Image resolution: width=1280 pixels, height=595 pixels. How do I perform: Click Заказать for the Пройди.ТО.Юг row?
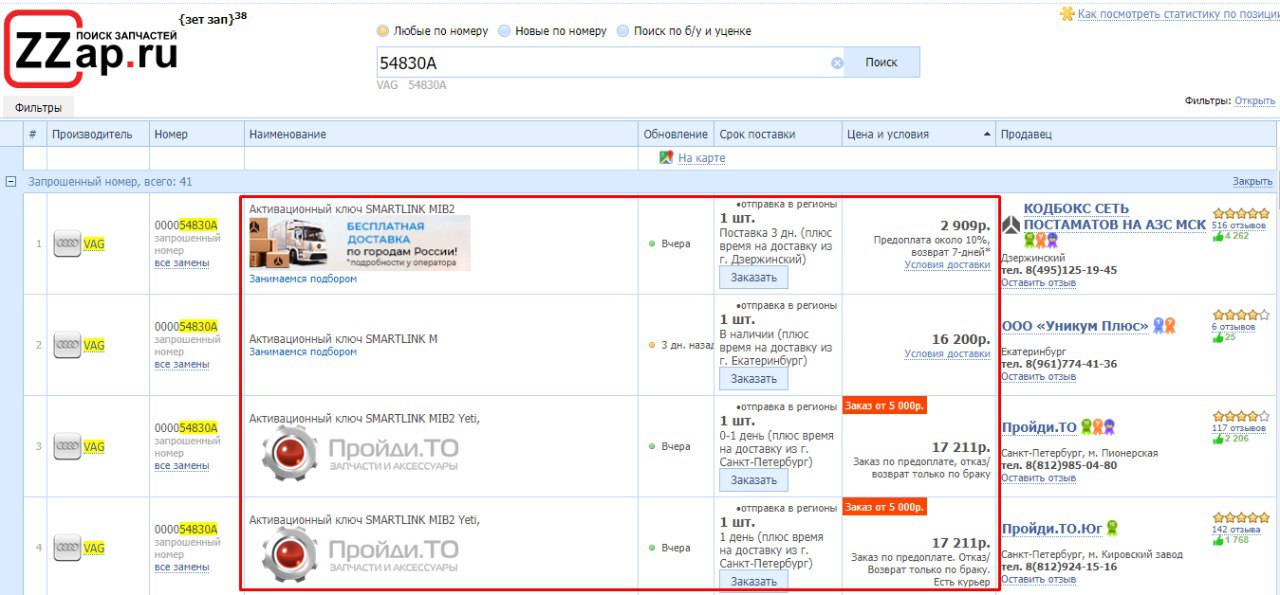coord(754,581)
